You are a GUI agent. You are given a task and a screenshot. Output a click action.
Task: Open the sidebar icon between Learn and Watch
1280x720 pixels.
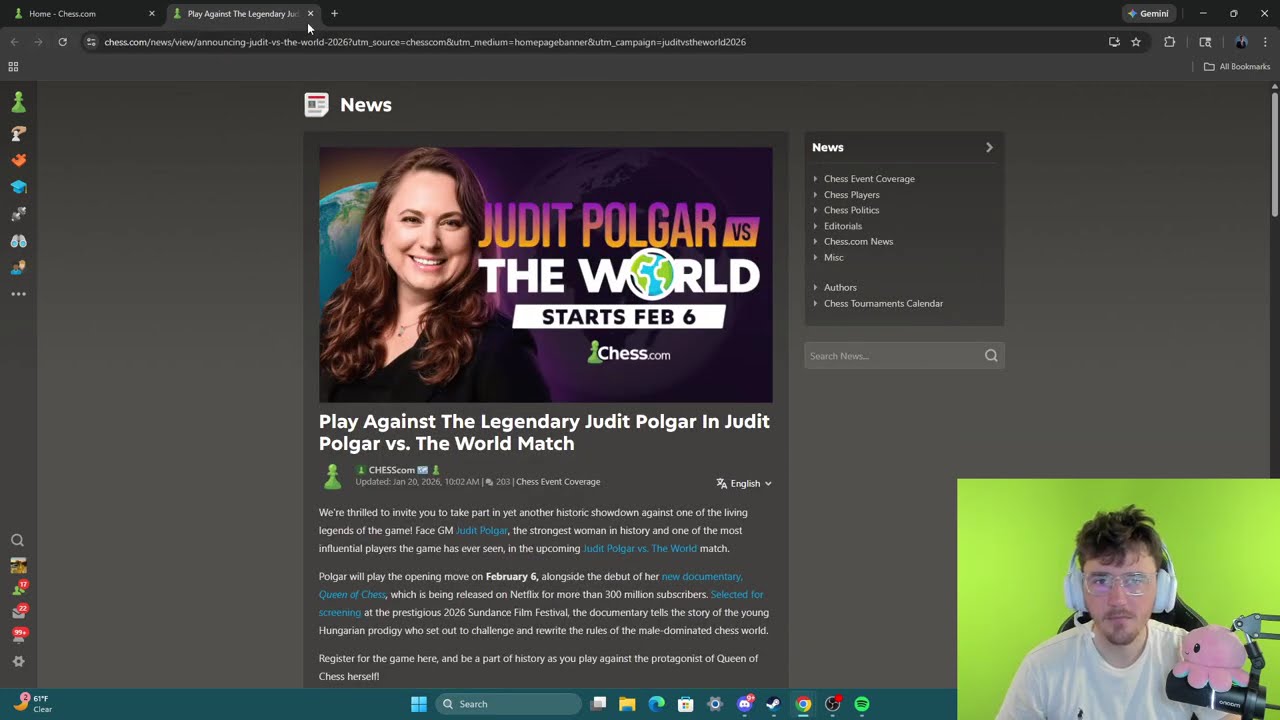coord(18,214)
